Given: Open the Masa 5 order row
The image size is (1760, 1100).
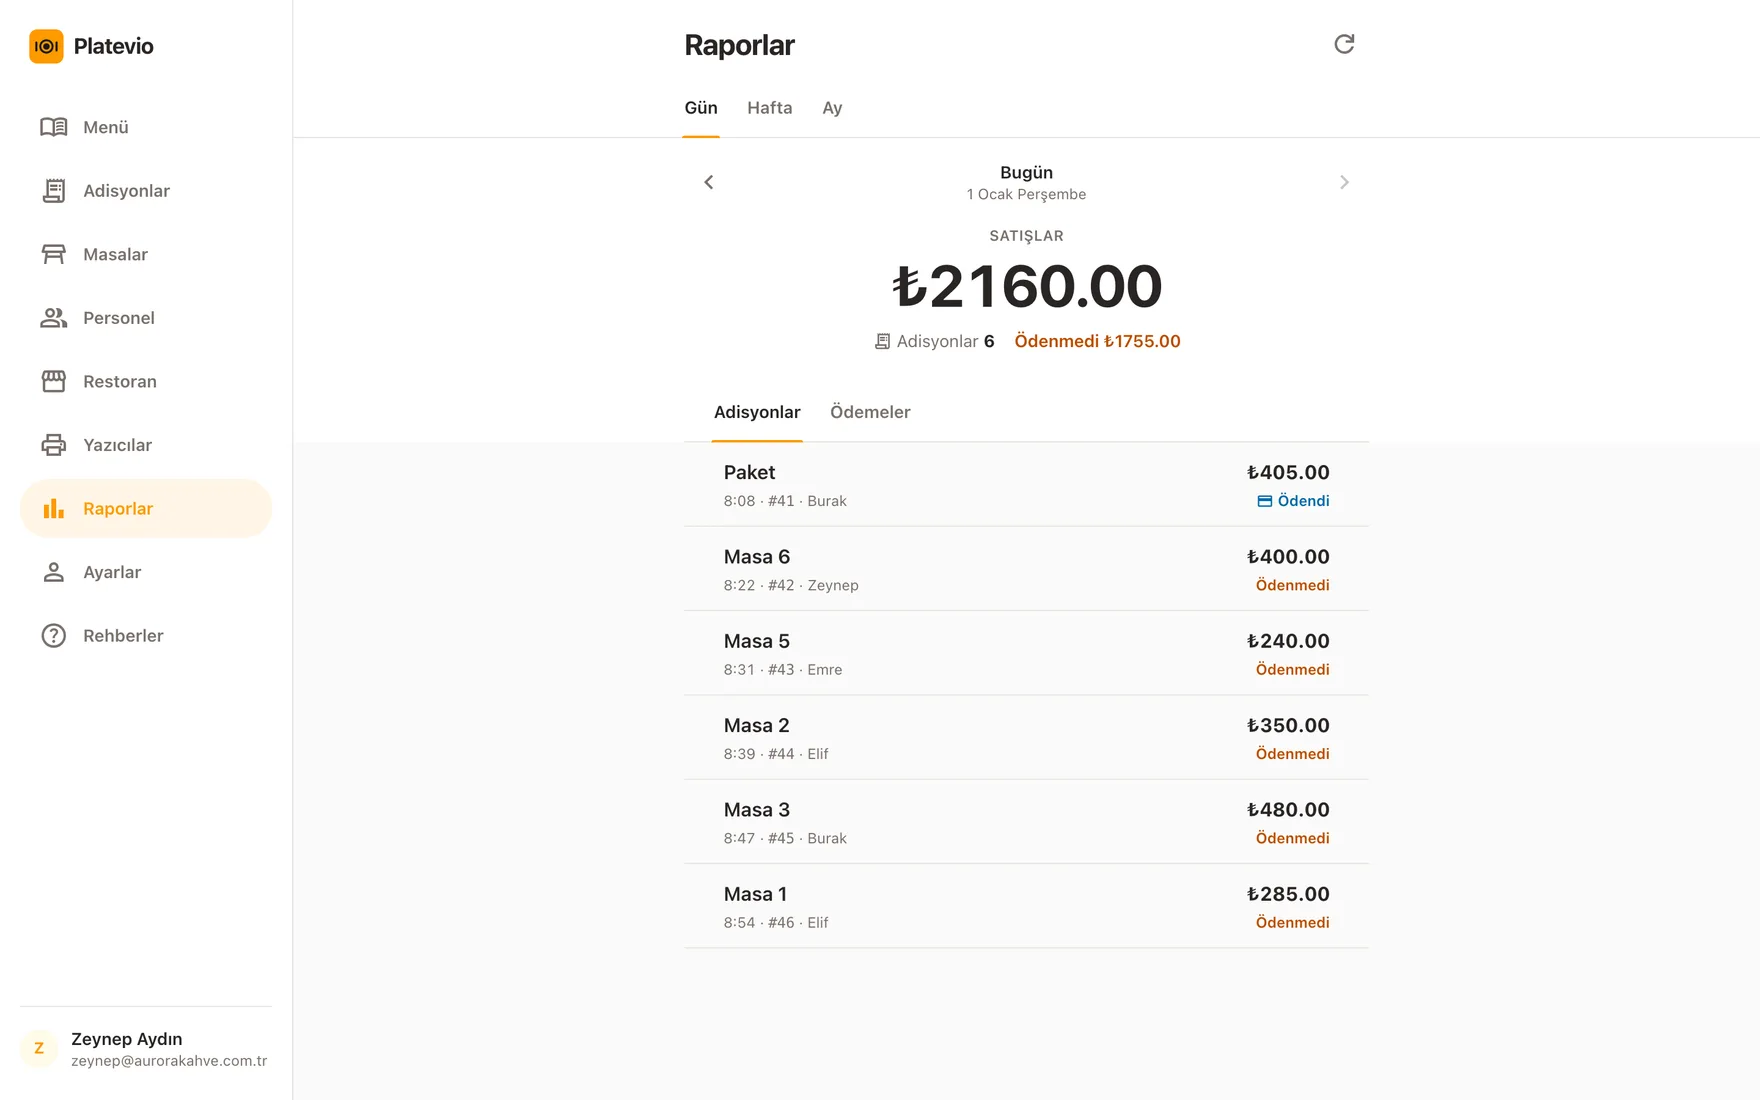Looking at the screenshot, I should pos(1026,653).
